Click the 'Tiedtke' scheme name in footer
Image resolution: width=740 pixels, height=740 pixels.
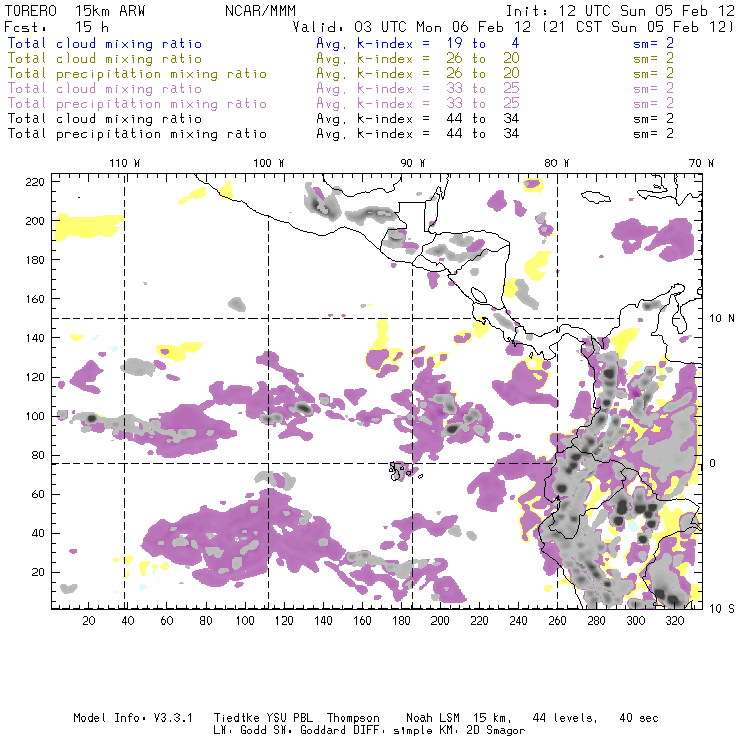point(236,718)
